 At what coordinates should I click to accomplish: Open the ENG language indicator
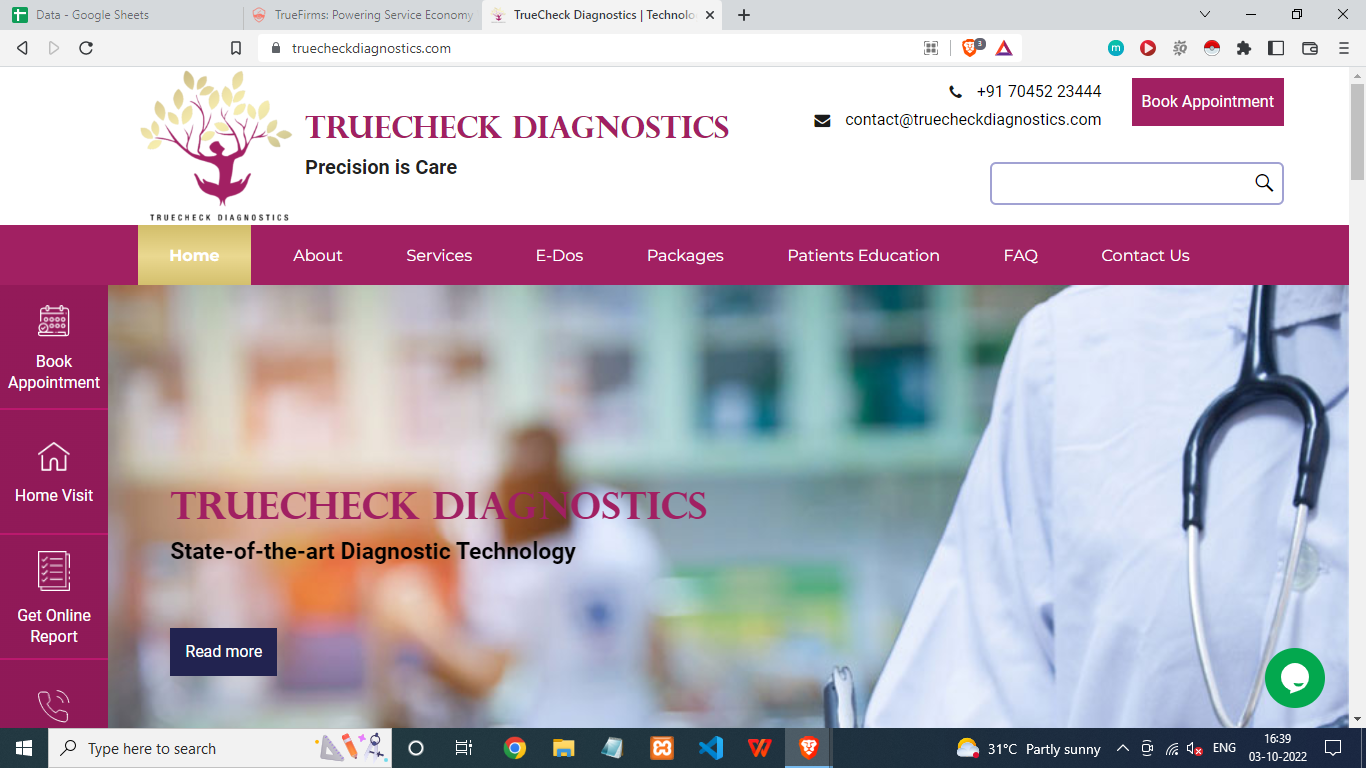(1224, 748)
